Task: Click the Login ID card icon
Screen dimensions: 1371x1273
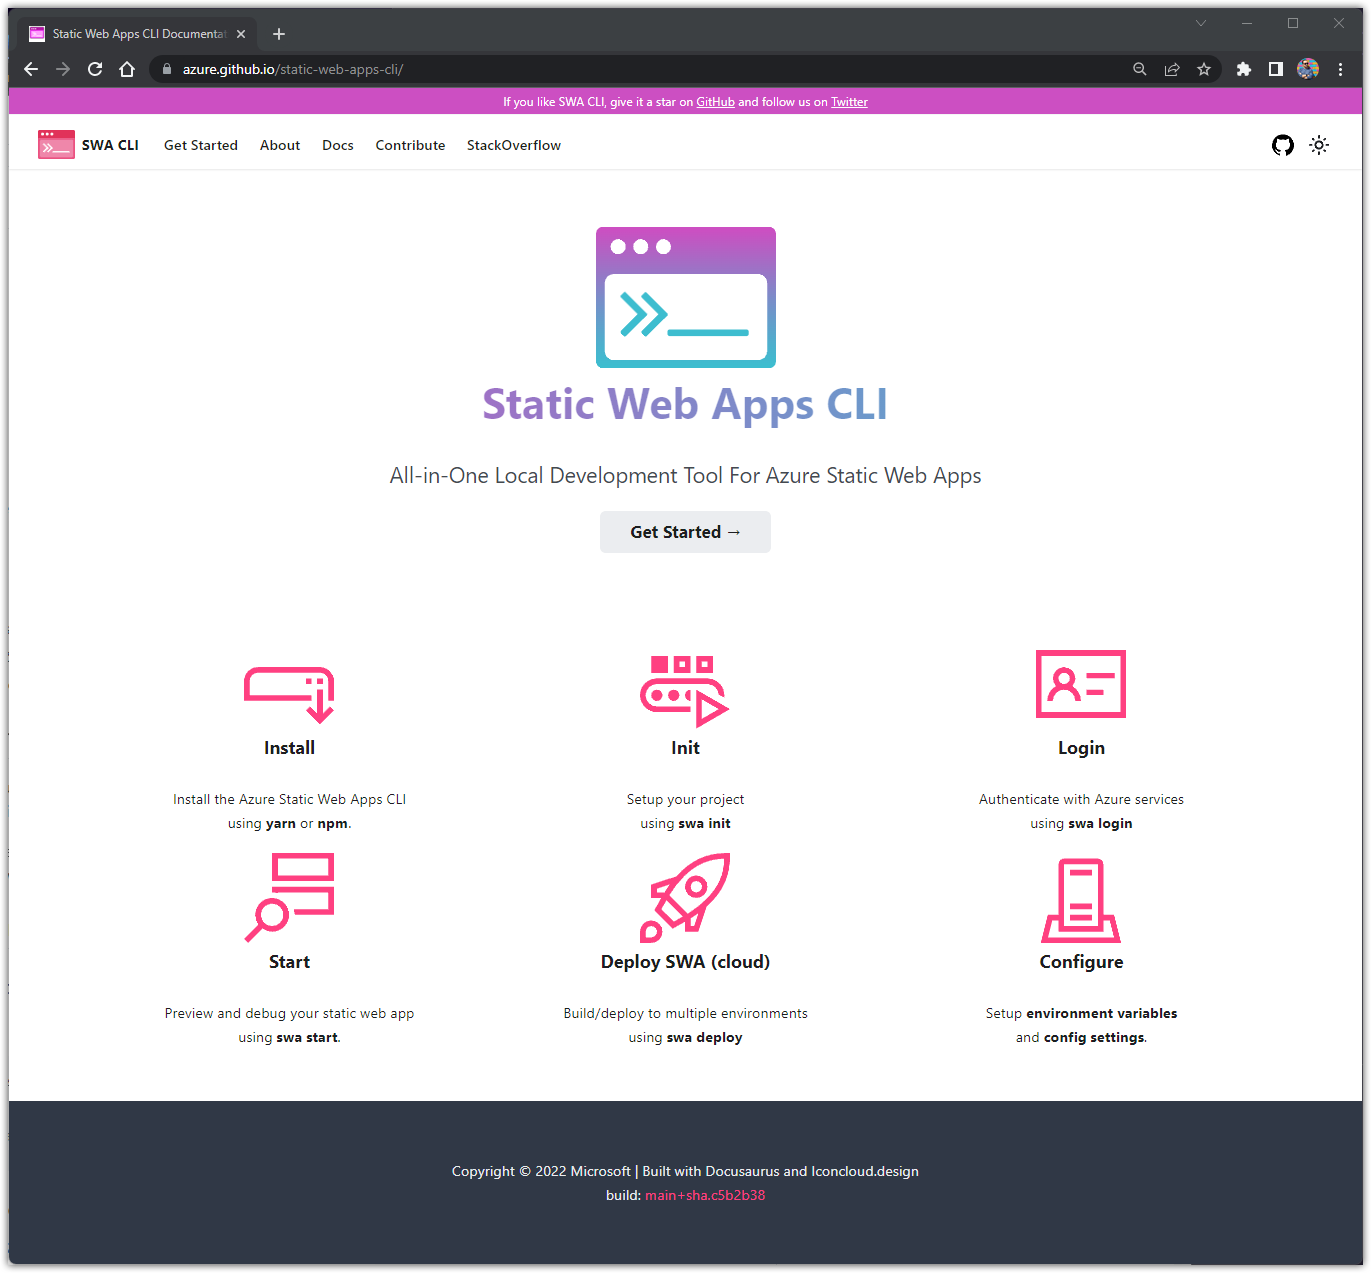Action: pyautogui.click(x=1081, y=684)
